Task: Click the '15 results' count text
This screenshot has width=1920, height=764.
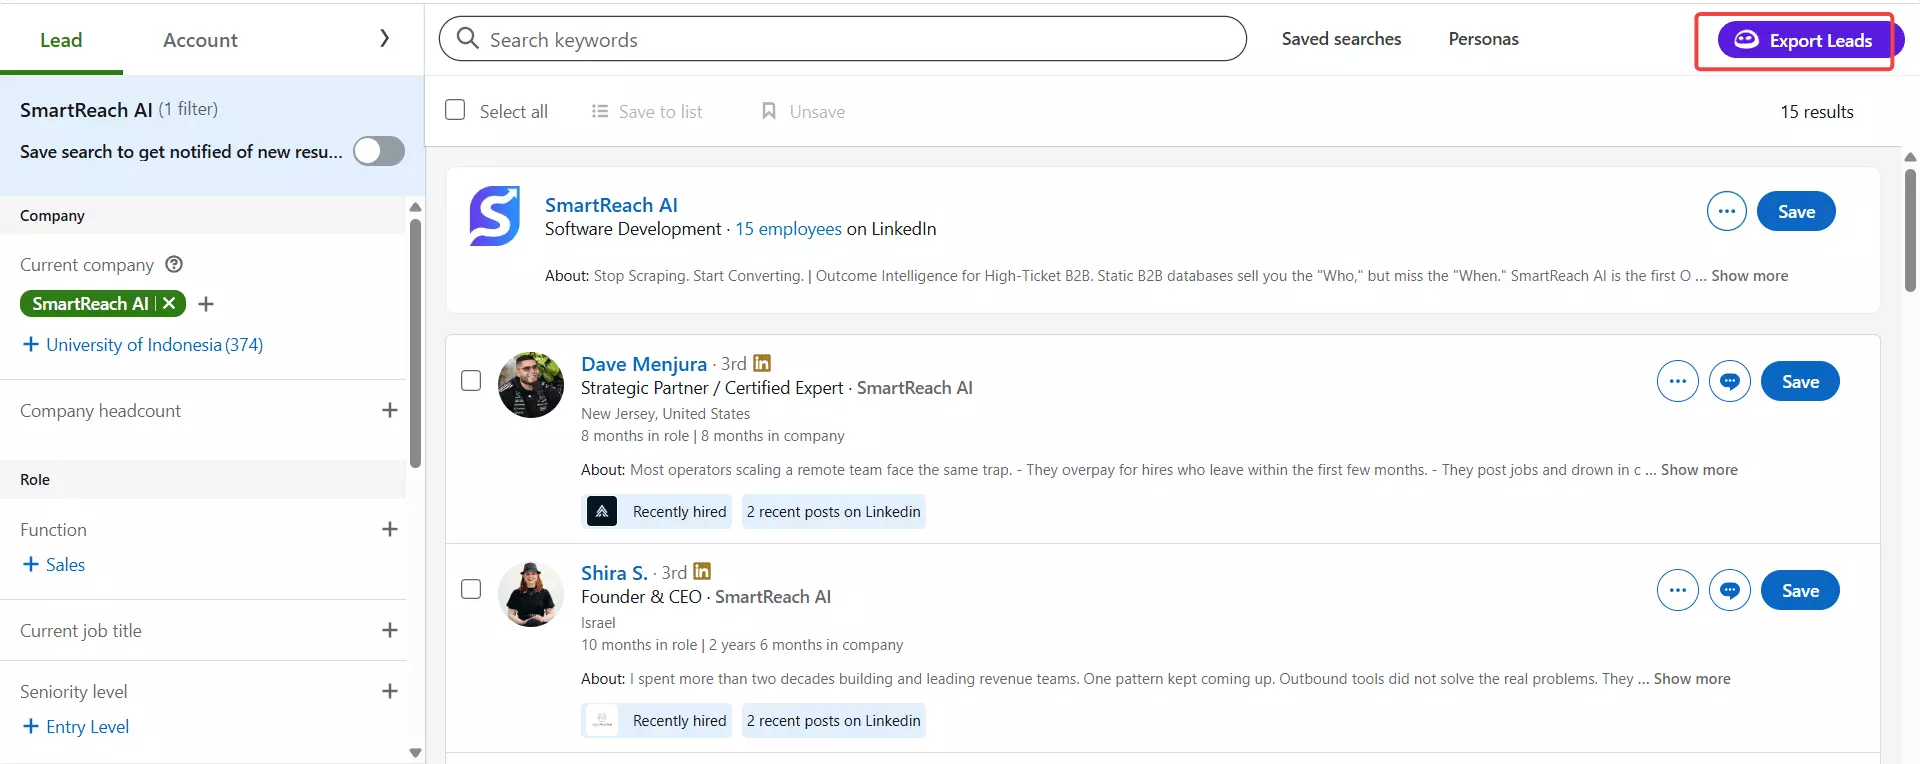Action: point(1816,112)
